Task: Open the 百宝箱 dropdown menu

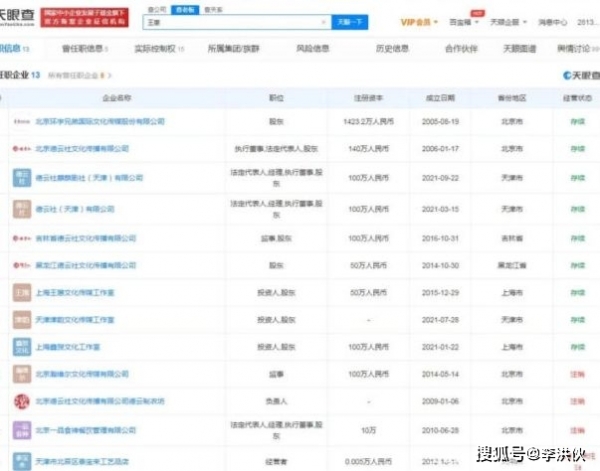Action: (464, 22)
